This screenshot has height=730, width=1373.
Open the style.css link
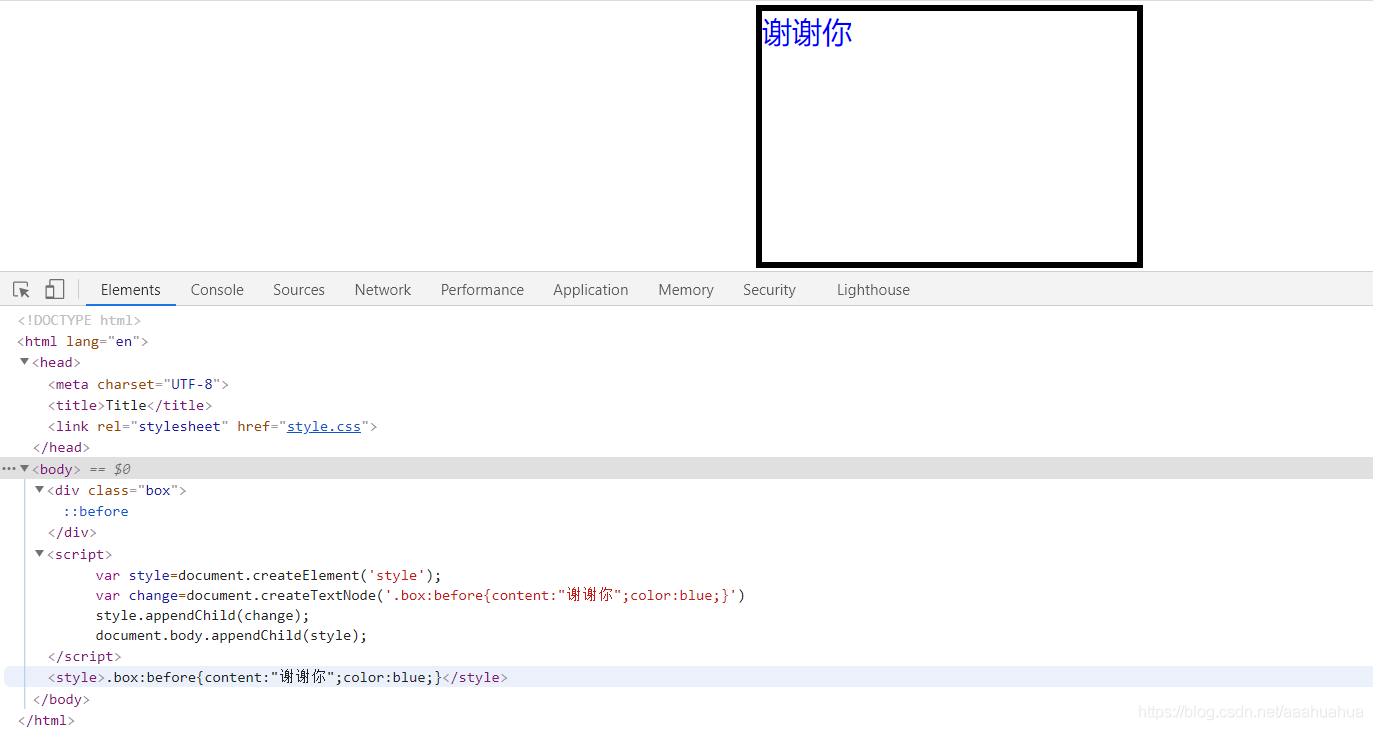[x=324, y=426]
